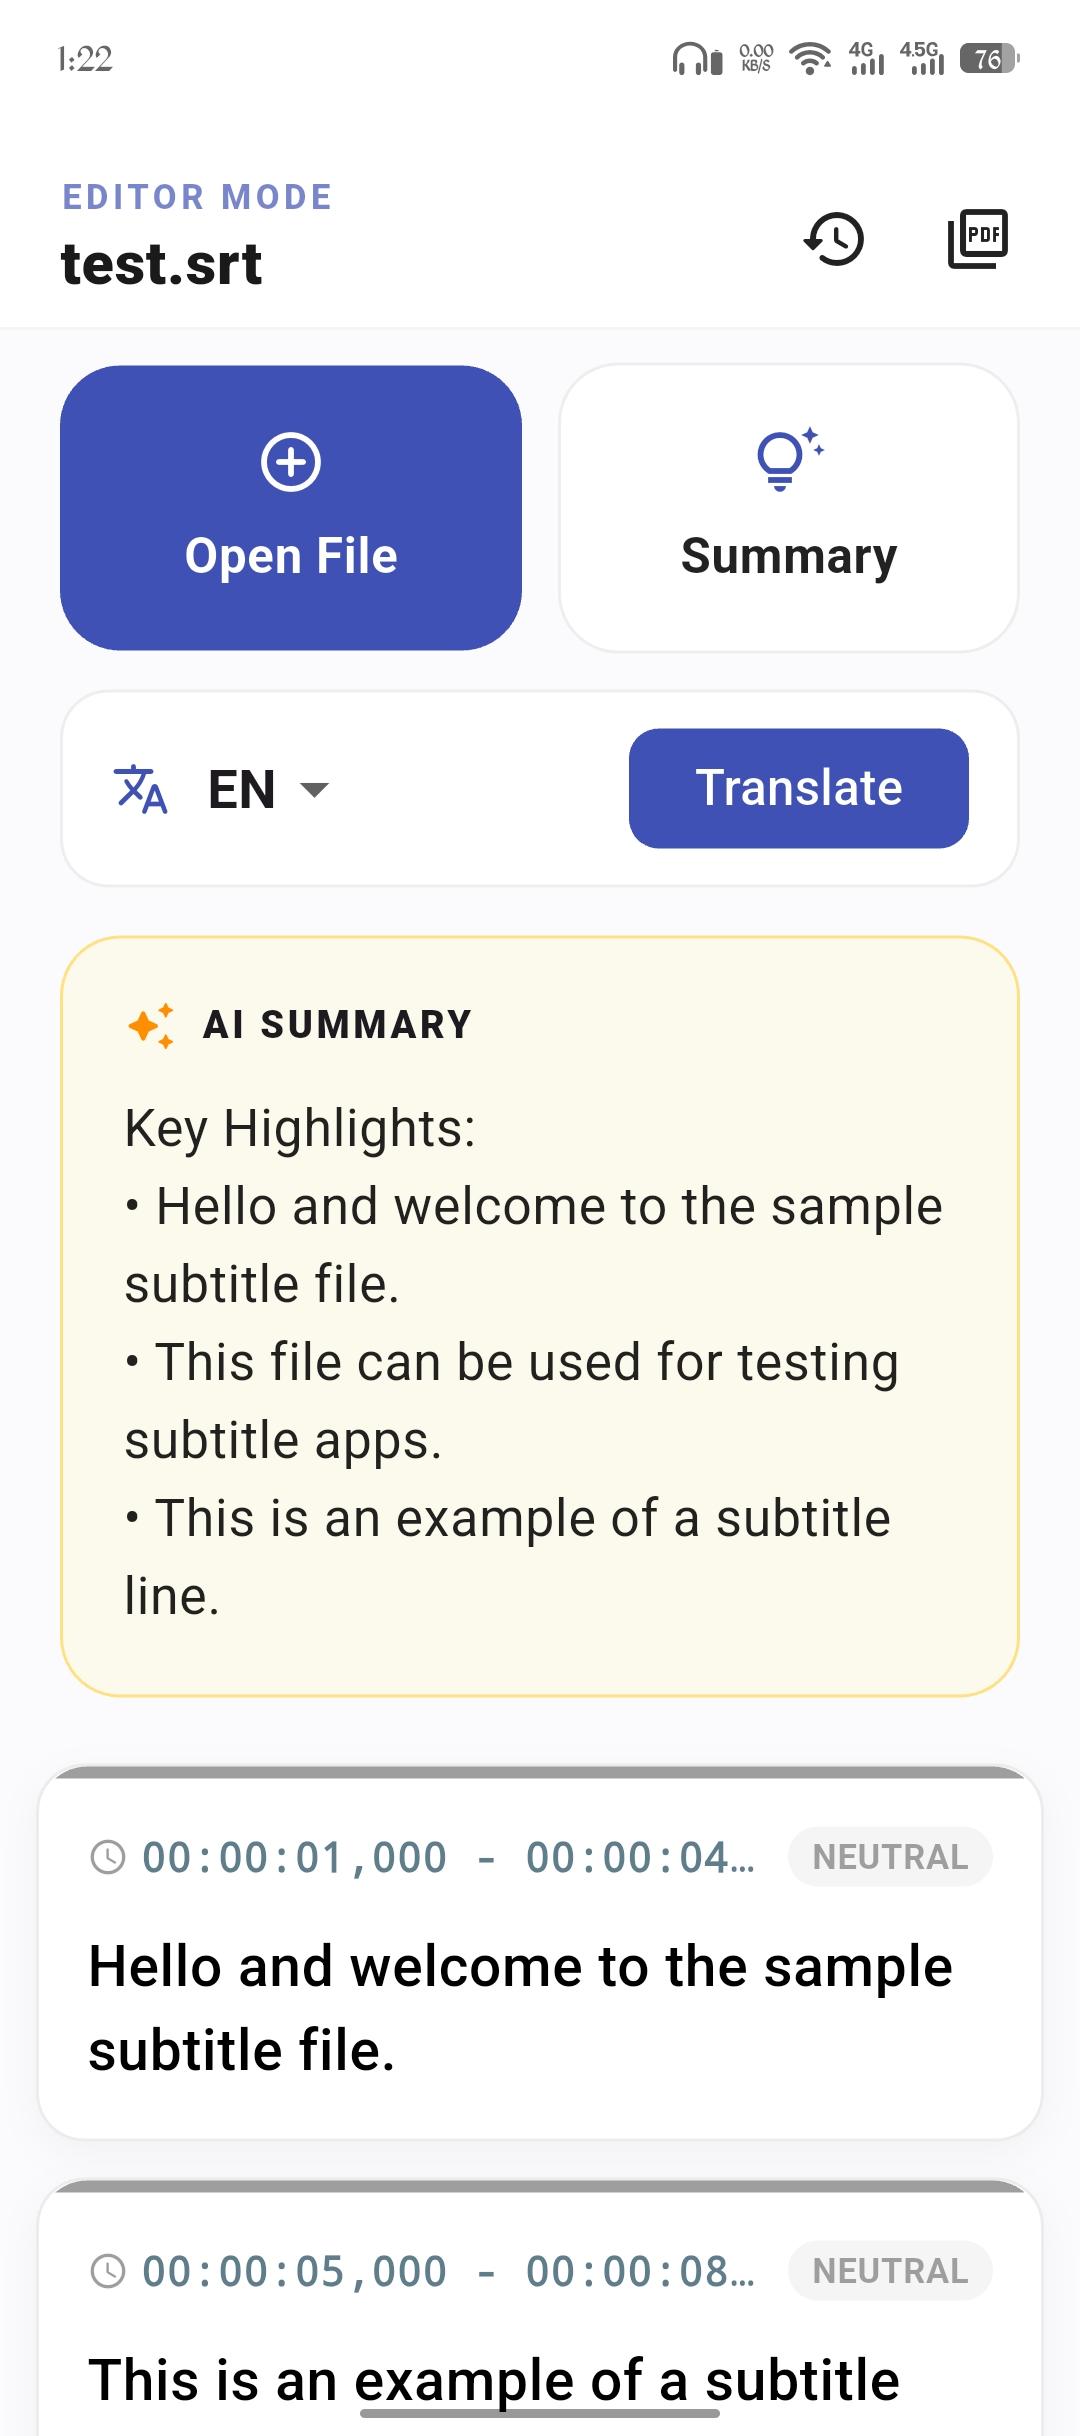Tap the Wi-Fi status bar icon
The height and width of the screenshot is (2436, 1080).
click(810, 59)
